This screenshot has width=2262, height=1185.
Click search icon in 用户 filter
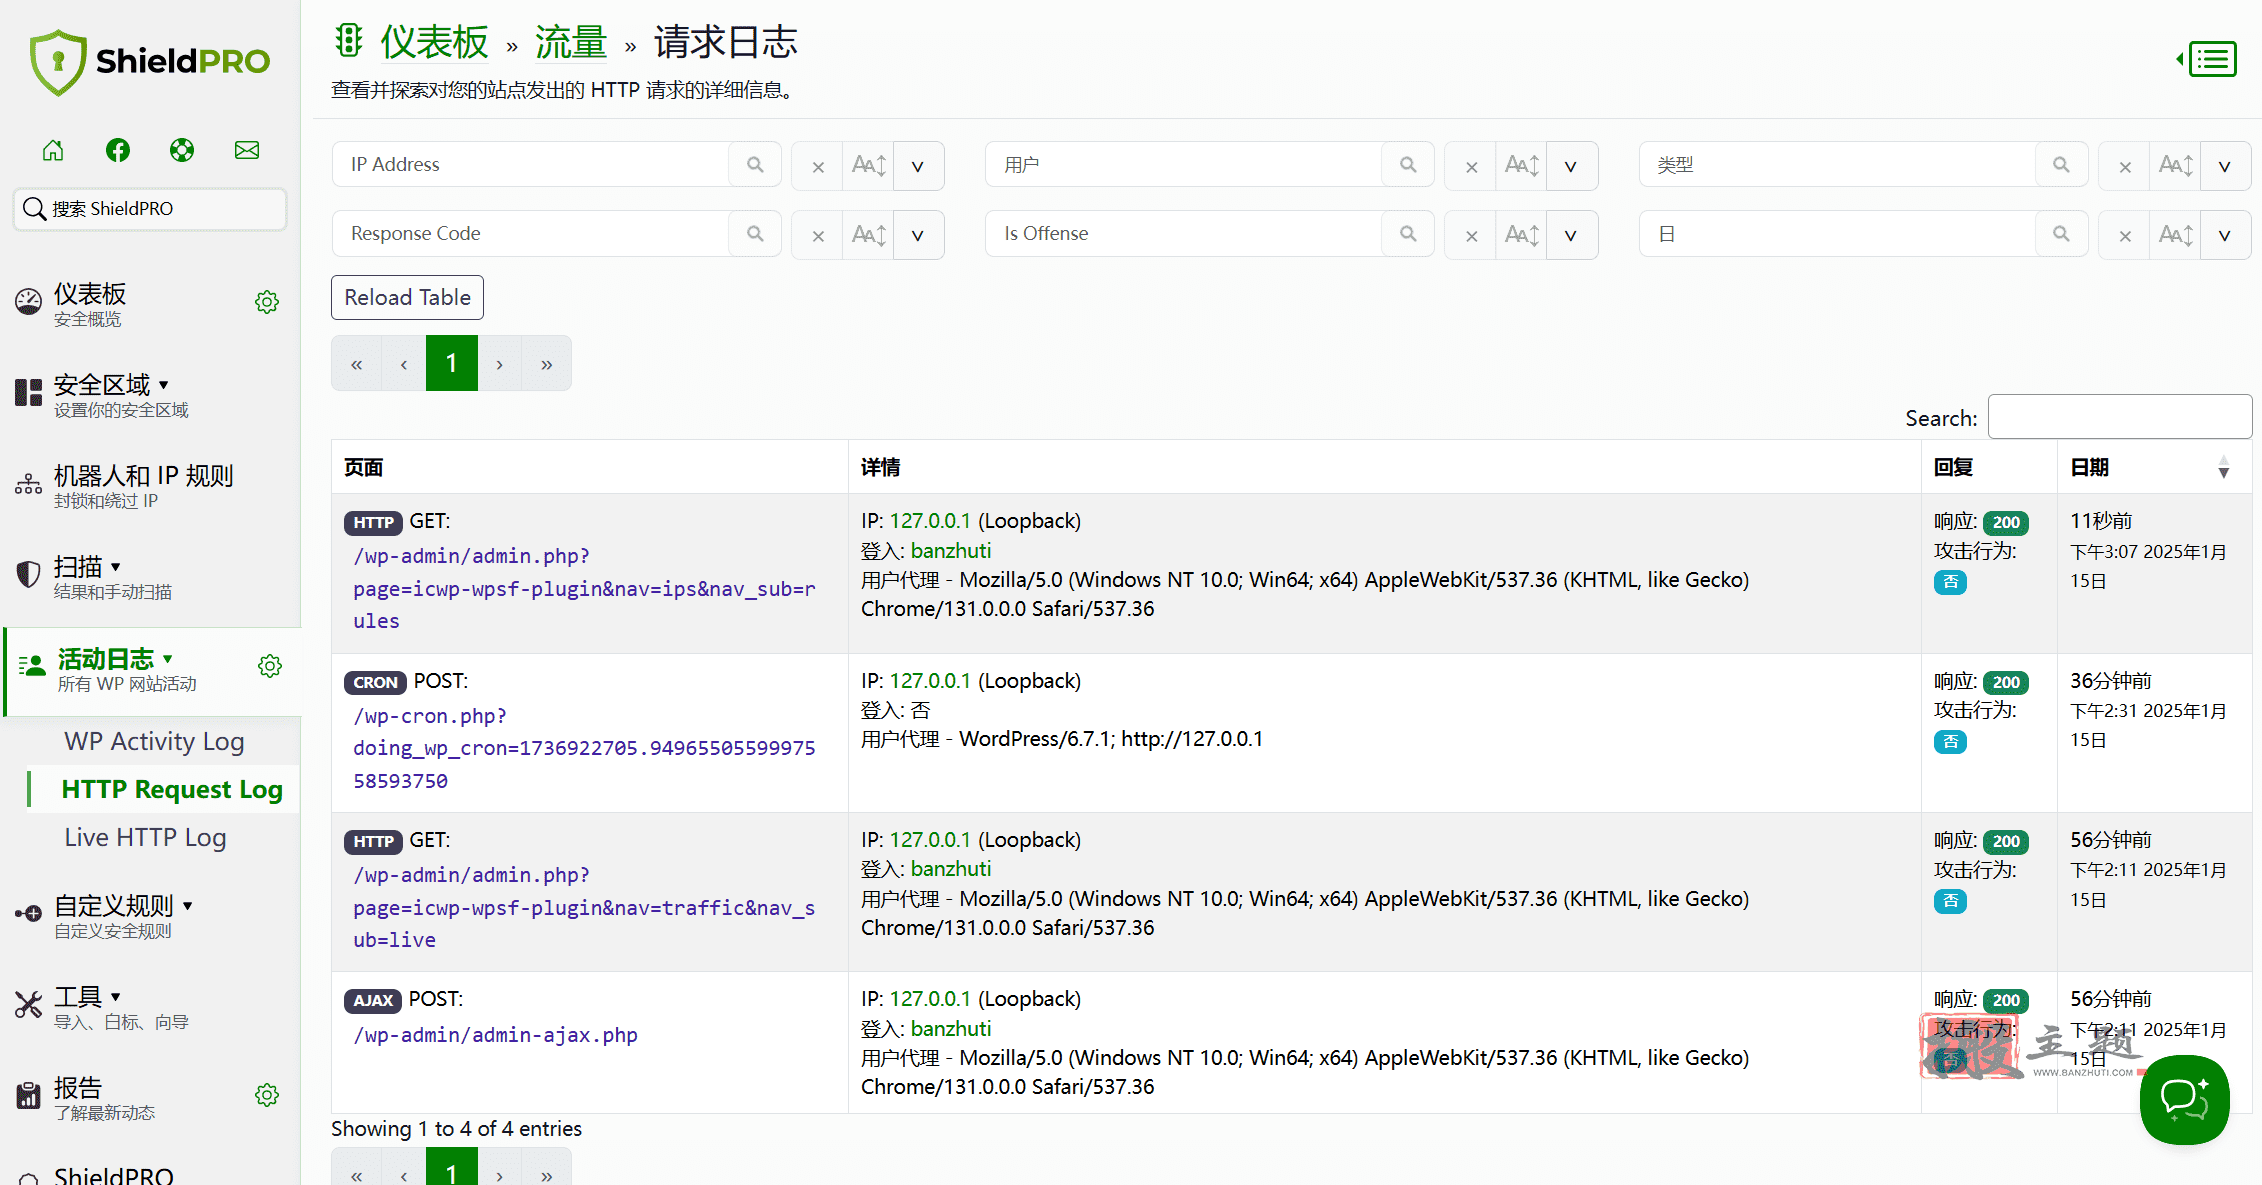click(1408, 165)
